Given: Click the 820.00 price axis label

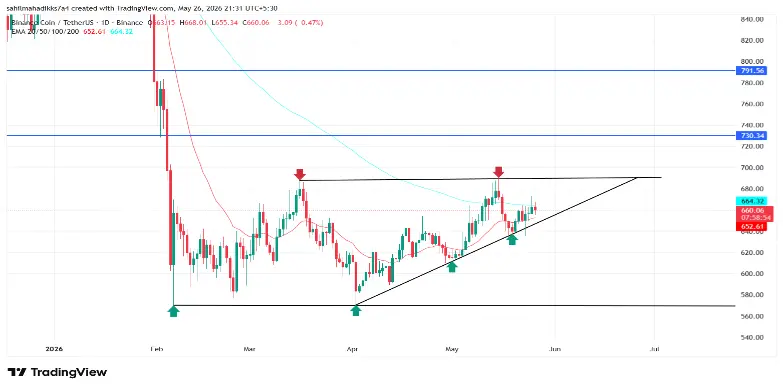Looking at the screenshot, I should pyautogui.click(x=753, y=40).
